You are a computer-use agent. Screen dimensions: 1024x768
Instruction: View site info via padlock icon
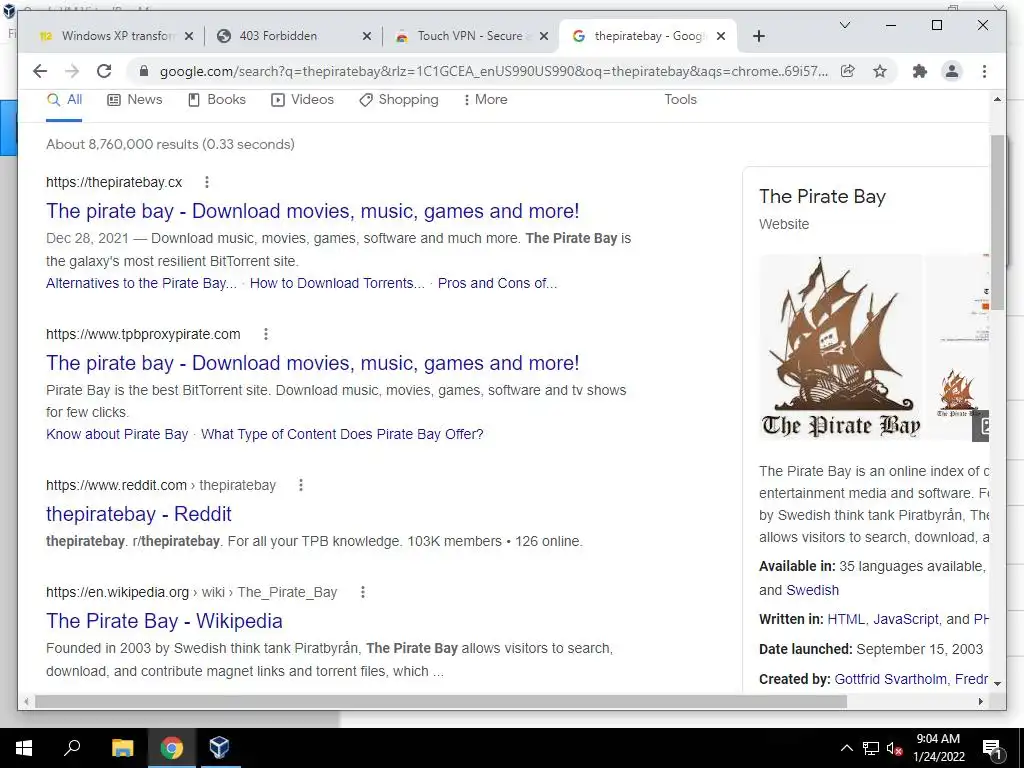(144, 71)
